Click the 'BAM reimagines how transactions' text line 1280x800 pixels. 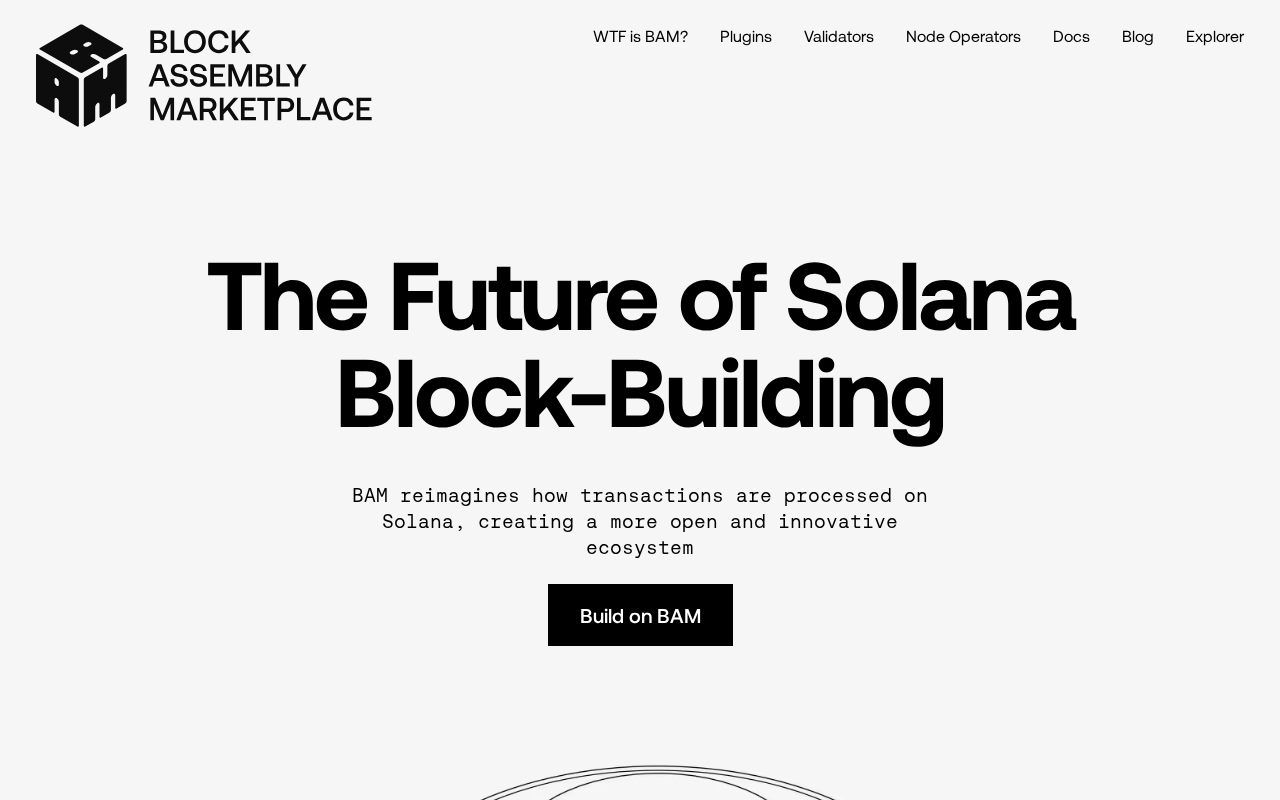640,496
